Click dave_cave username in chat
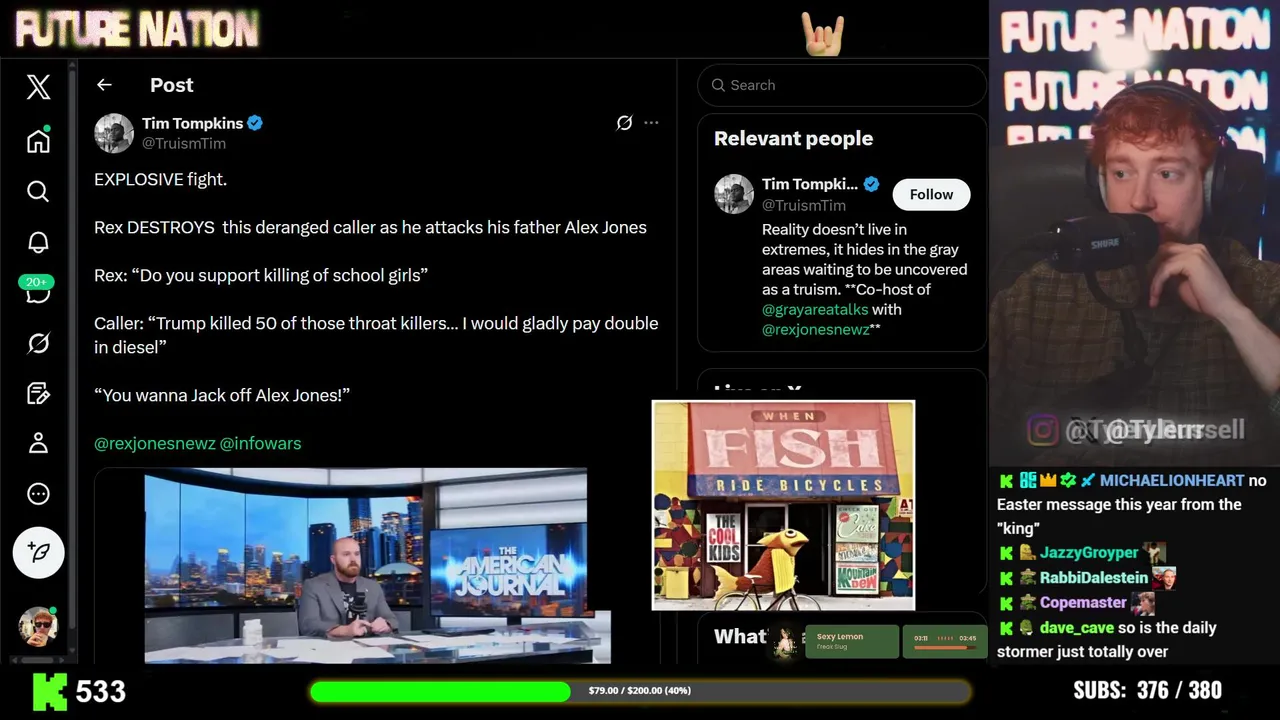The image size is (1280, 720). [x=1077, y=627]
